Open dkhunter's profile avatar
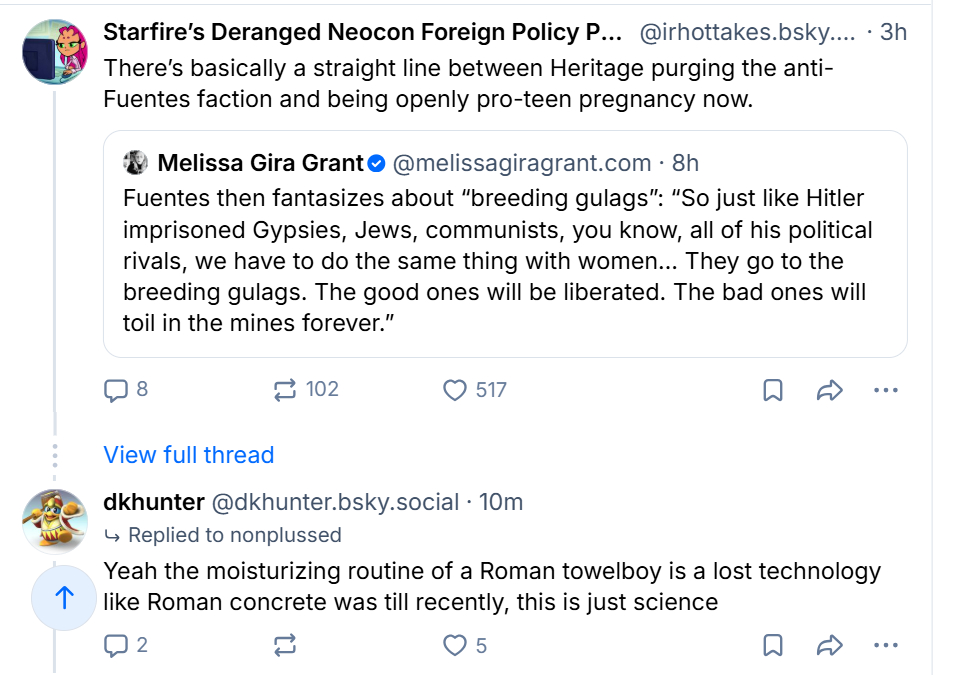 (54, 522)
